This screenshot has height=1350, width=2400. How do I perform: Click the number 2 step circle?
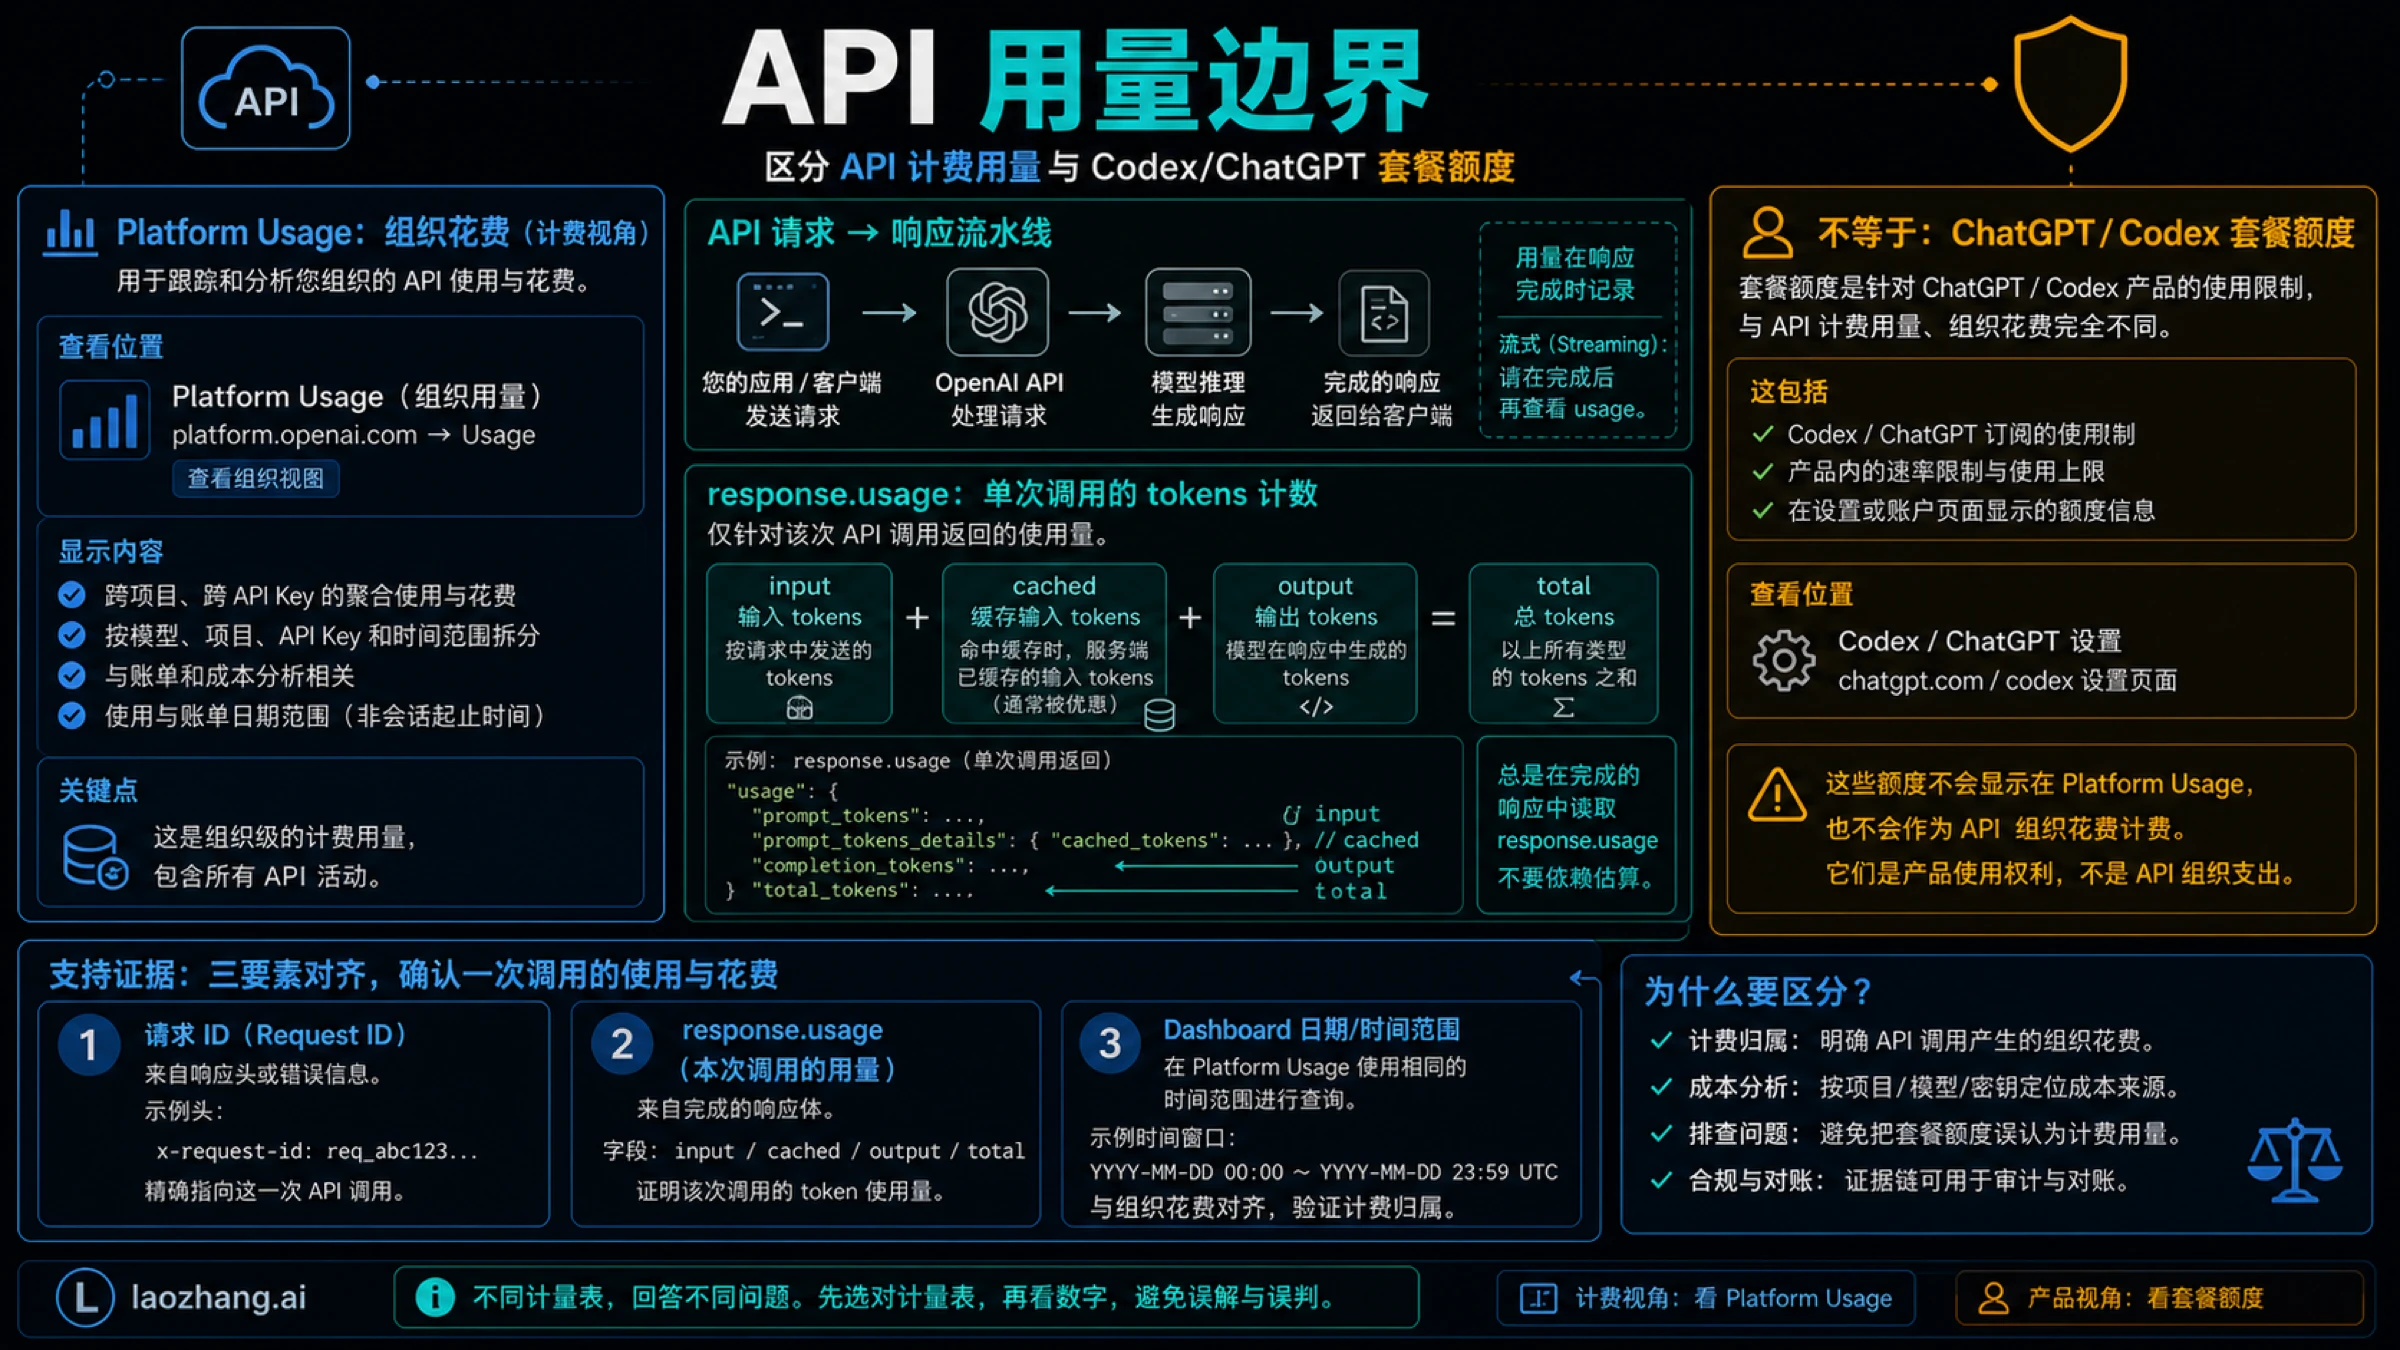pos(622,1044)
